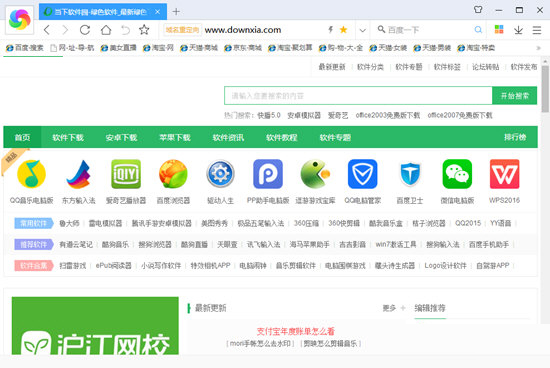550x368 pixels.
Task: Expand bookmarks bar overflow chevron
Action: click(x=538, y=48)
